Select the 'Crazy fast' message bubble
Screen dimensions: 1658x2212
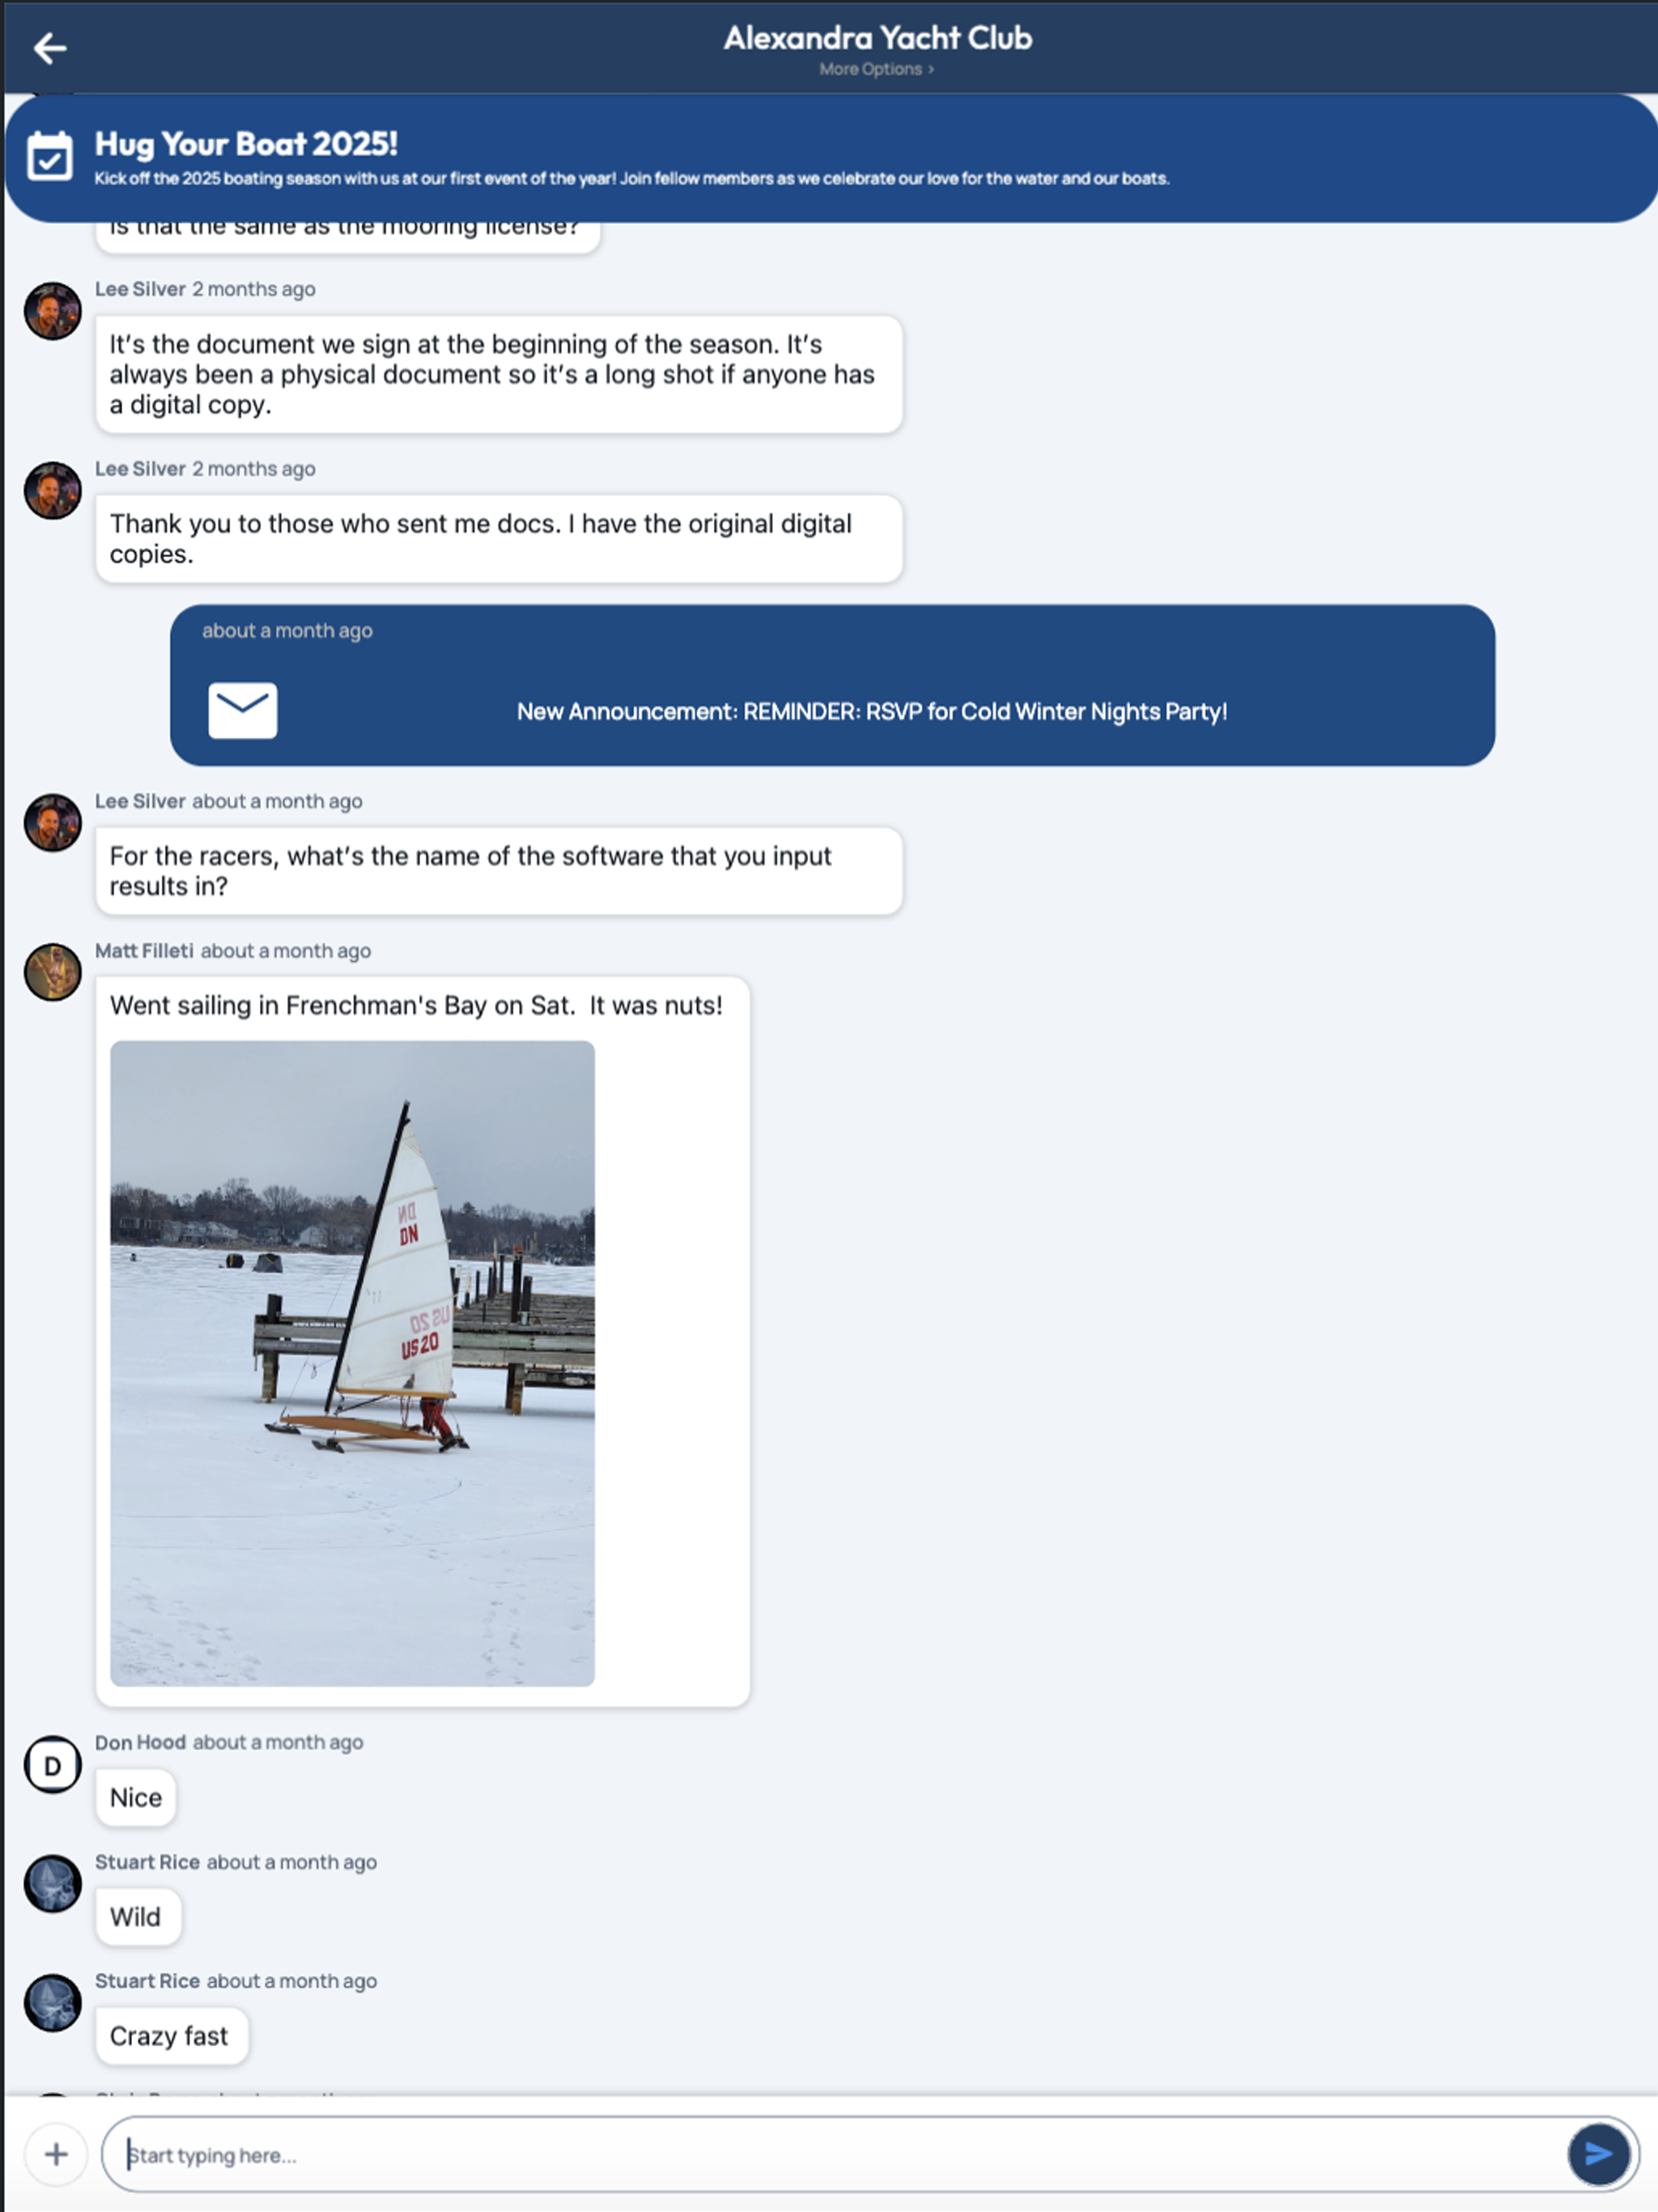tap(171, 2036)
